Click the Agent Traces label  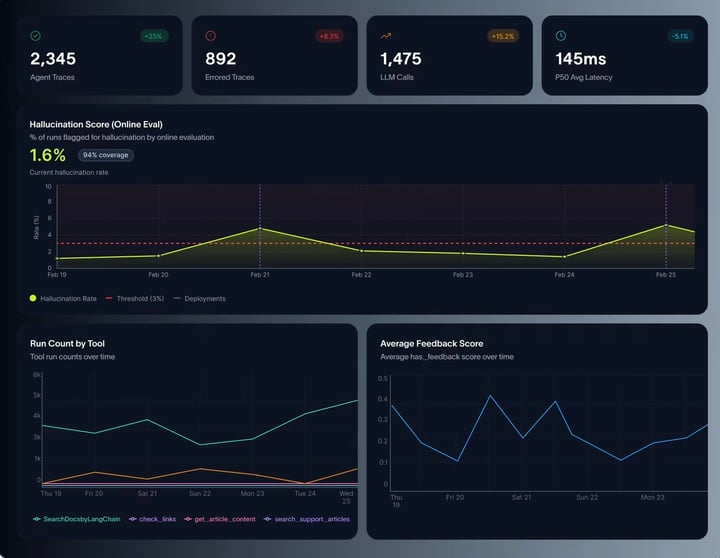(x=52, y=77)
